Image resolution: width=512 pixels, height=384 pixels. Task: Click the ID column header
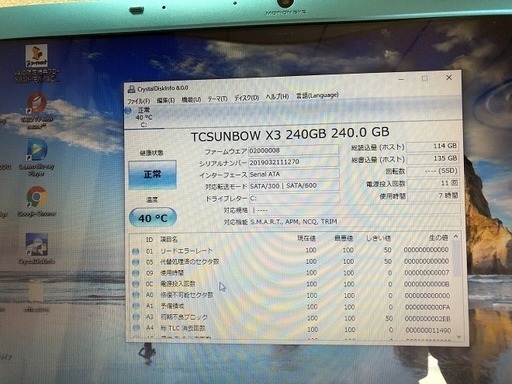[149, 240]
